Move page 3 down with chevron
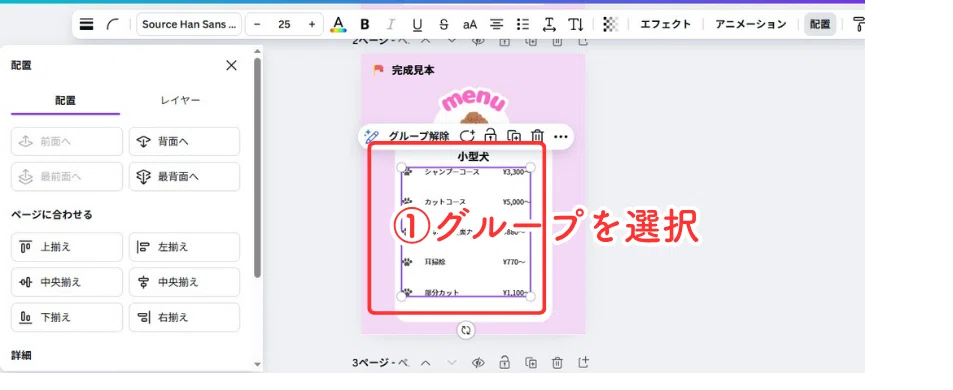 pos(452,363)
